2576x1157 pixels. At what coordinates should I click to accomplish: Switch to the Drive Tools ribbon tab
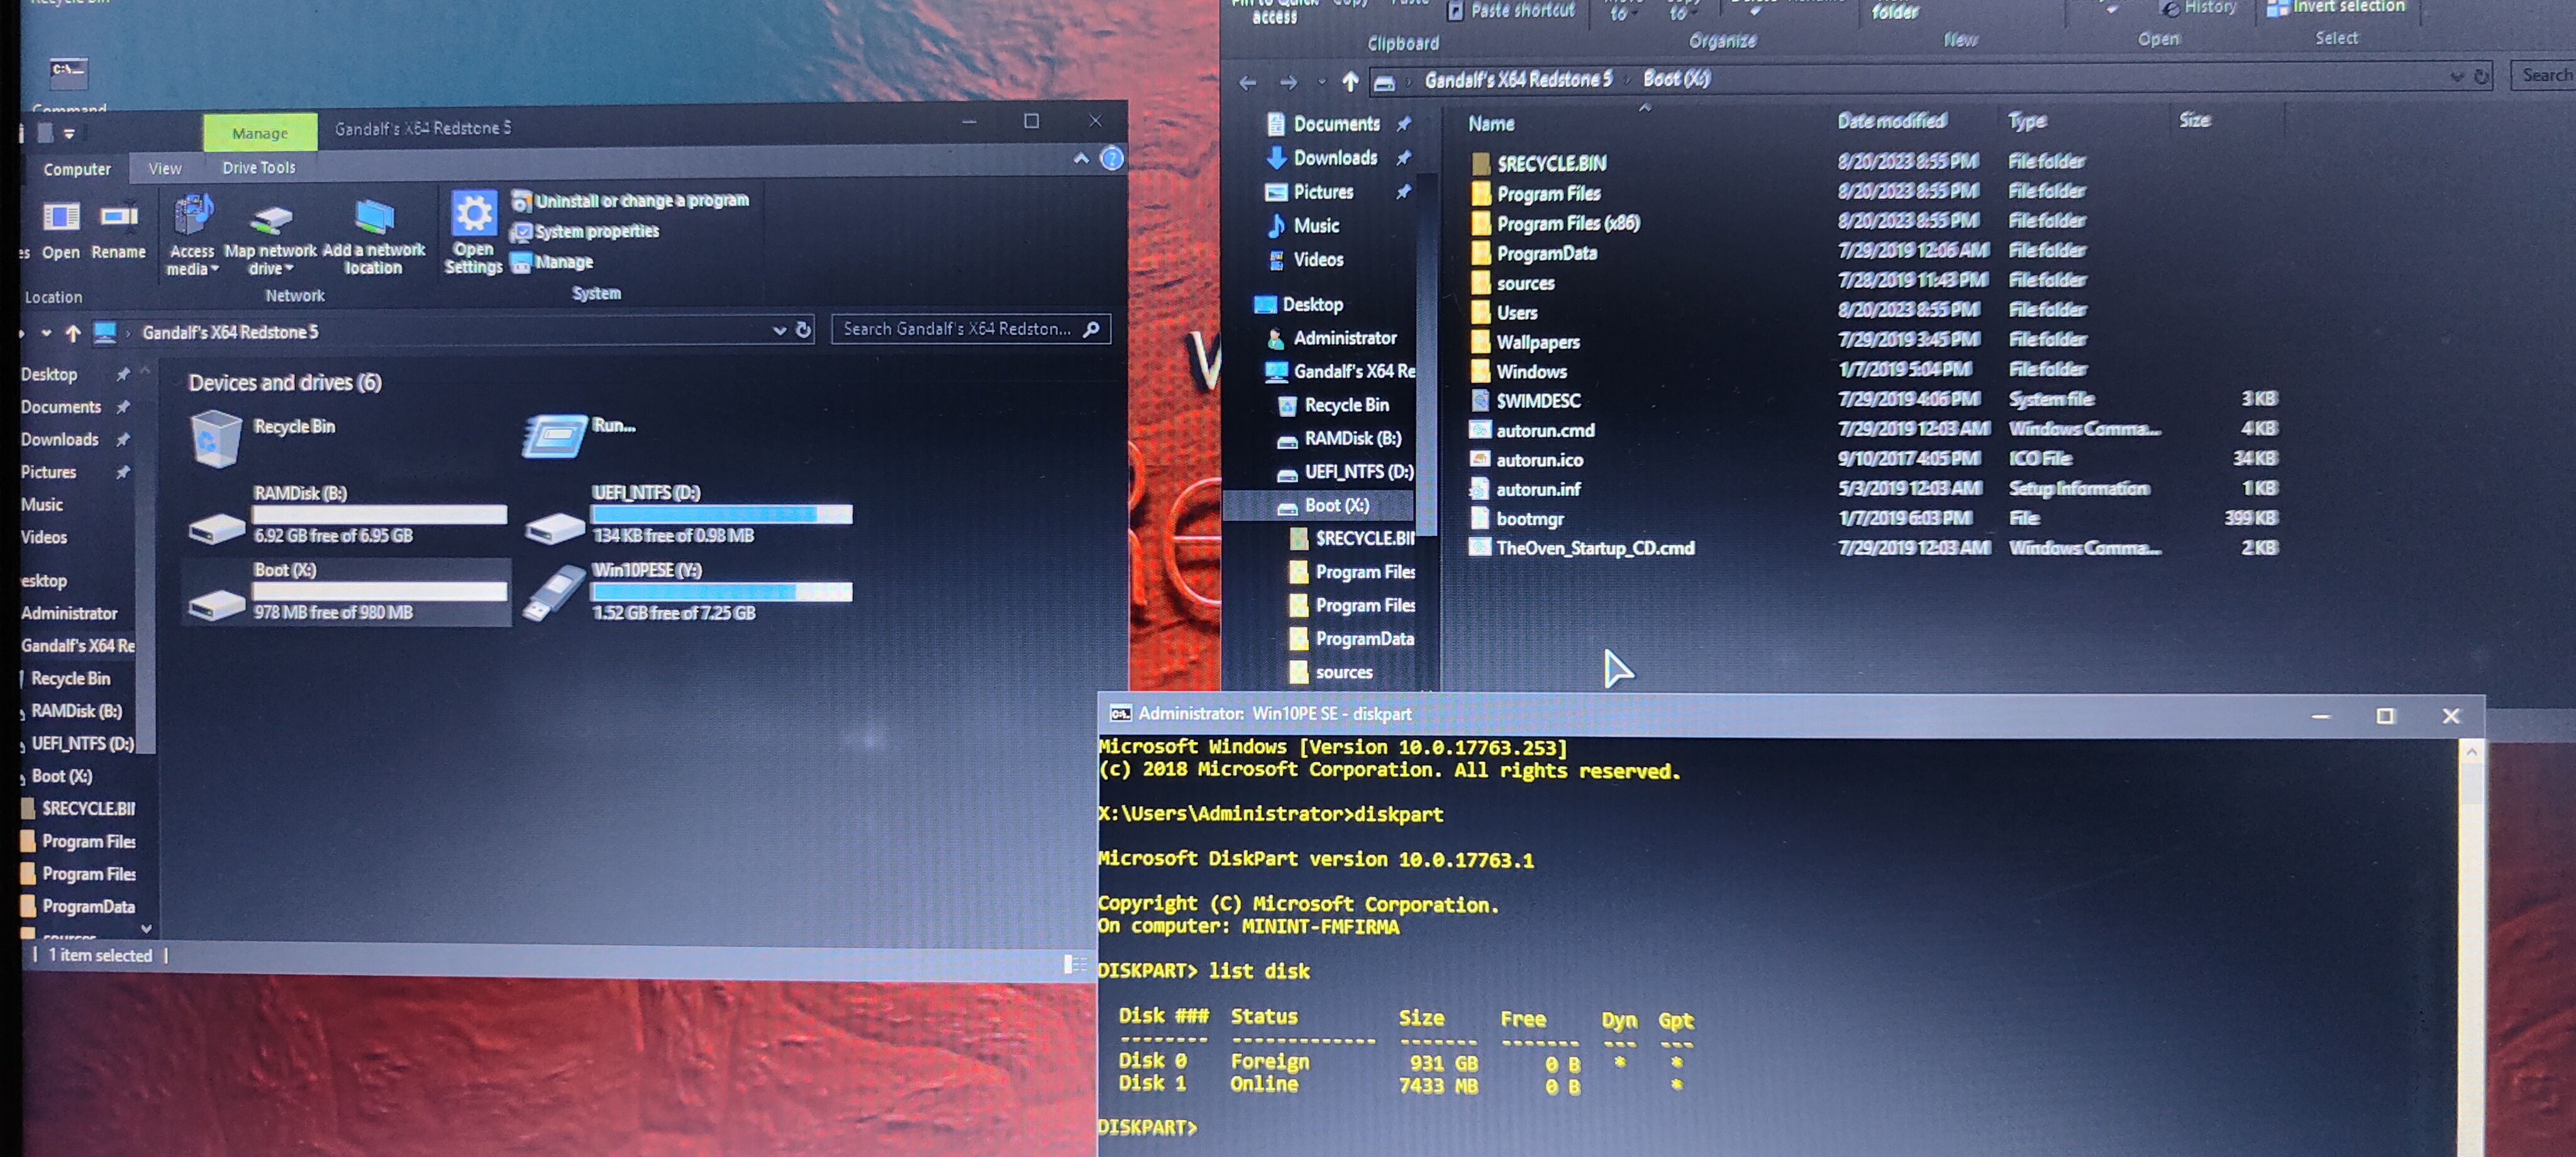(x=259, y=167)
